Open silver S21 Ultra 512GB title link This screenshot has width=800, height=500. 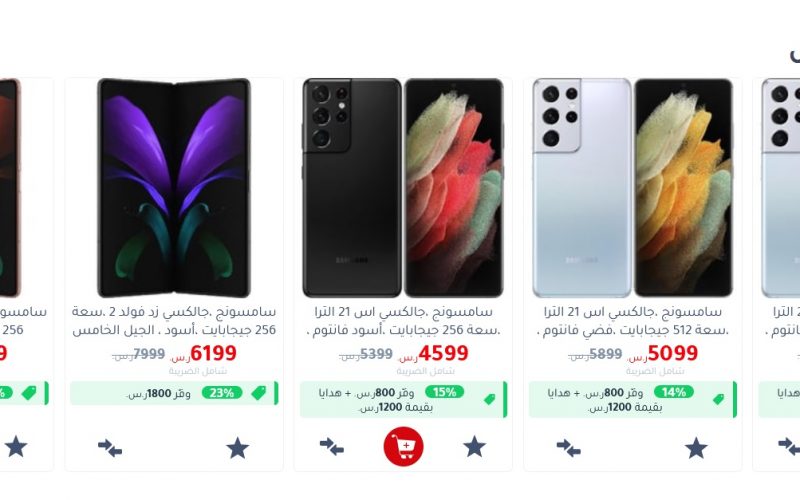coord(633,321)
